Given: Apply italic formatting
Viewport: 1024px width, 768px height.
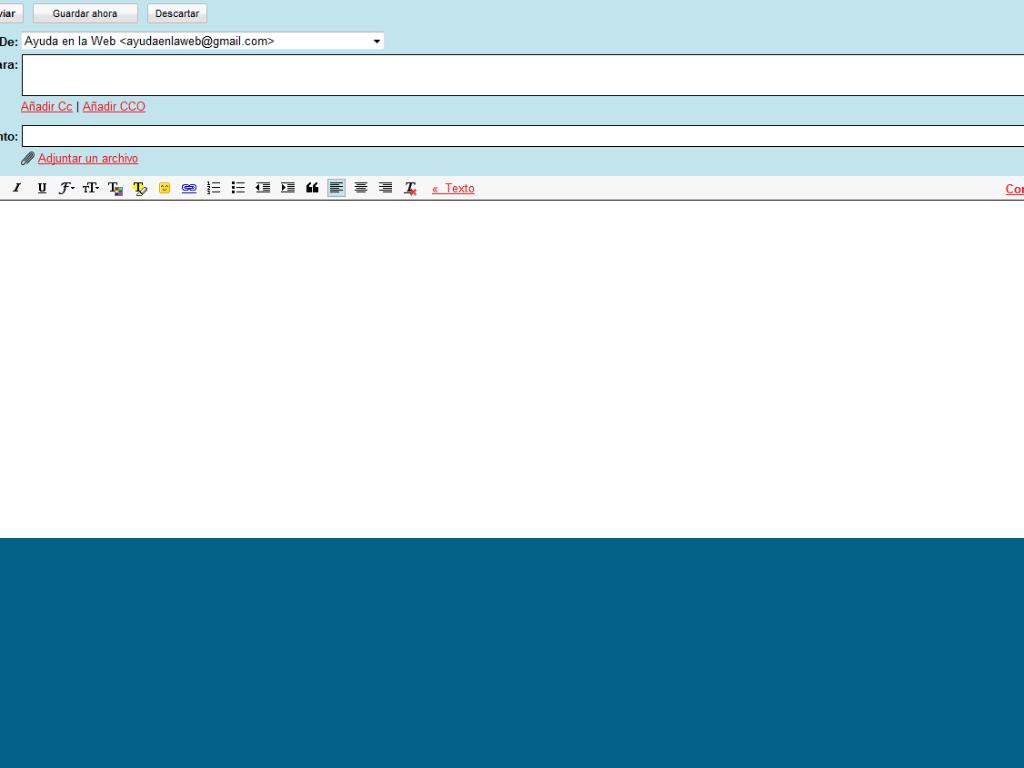Looking at the screenshot, I should (x=17, y=188).
